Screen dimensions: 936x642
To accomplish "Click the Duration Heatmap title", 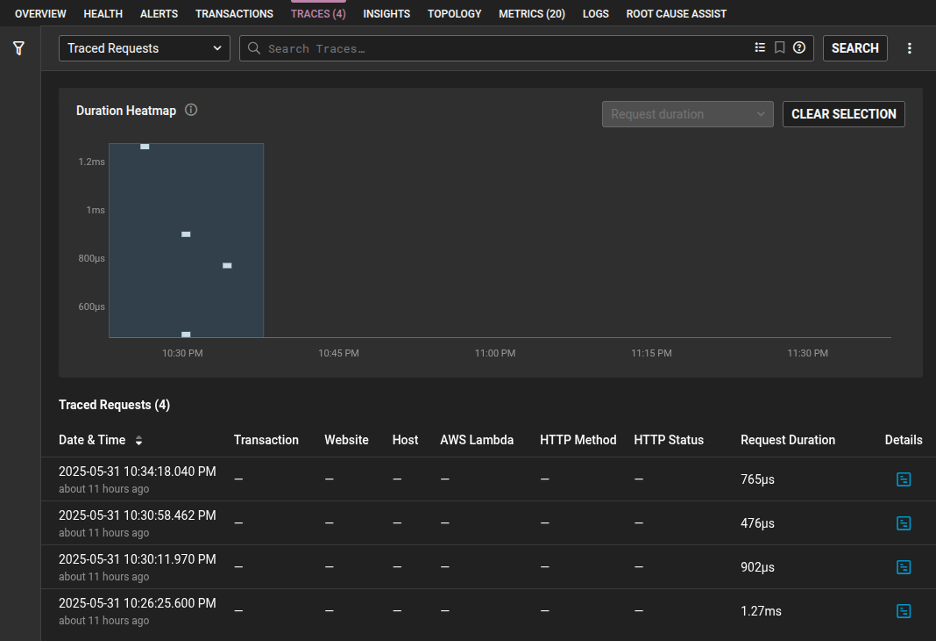I will [x=126, y=110].
